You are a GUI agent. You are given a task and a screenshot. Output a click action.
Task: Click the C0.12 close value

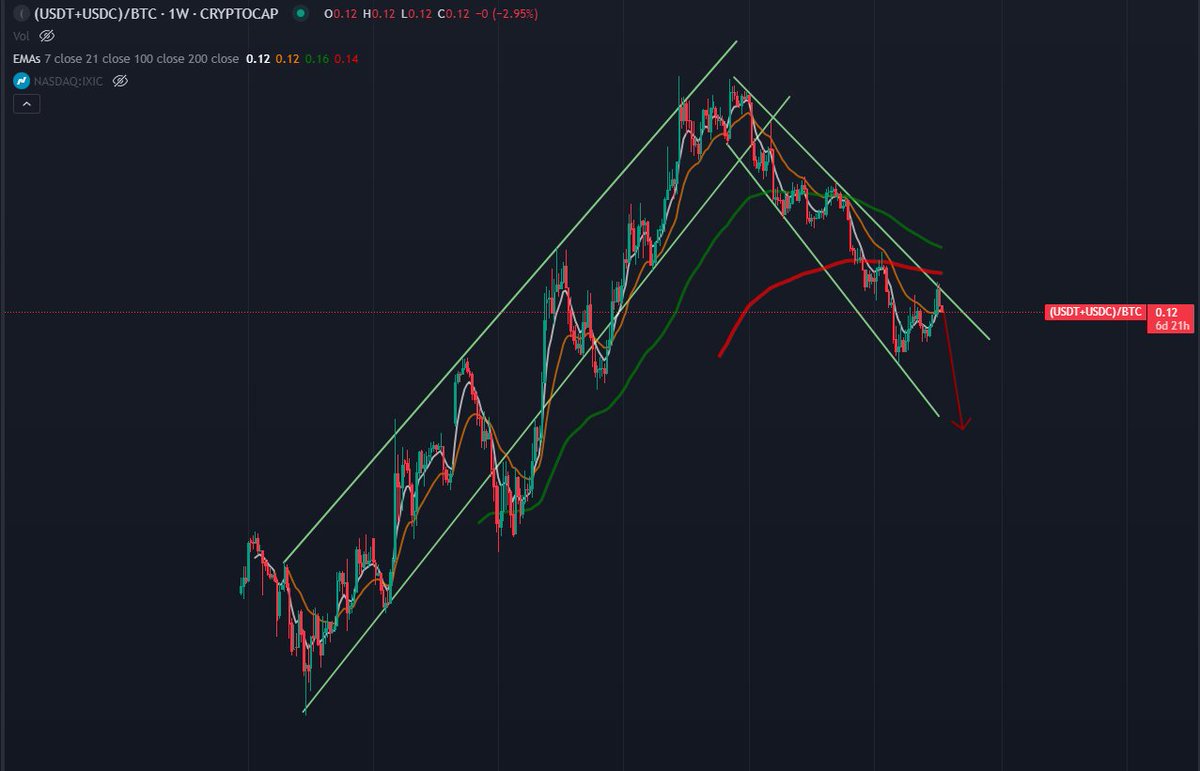[x=454, y=16]
